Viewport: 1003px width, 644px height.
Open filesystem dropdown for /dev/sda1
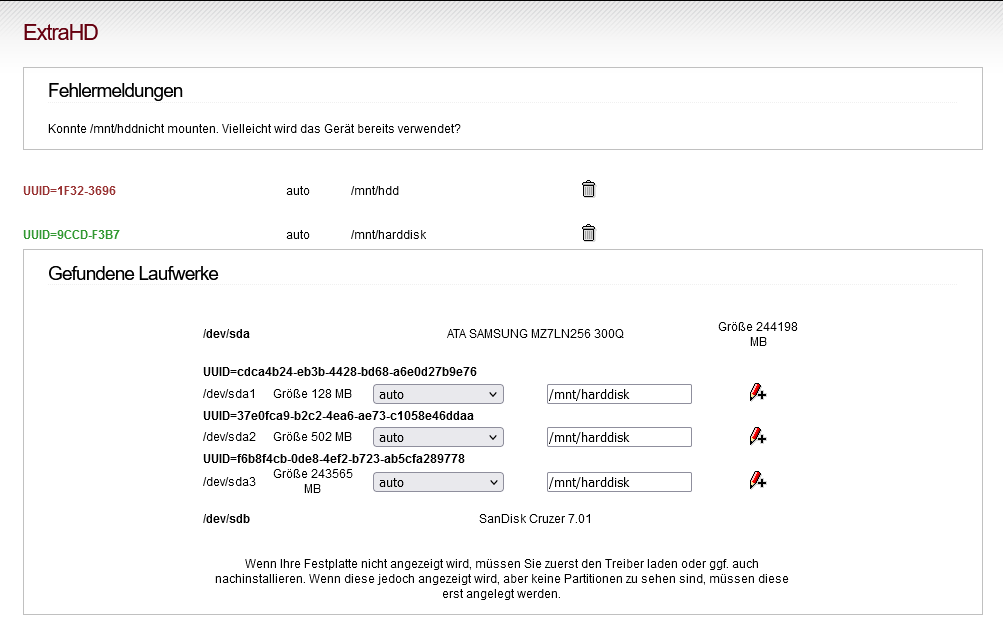click(438, 394)
